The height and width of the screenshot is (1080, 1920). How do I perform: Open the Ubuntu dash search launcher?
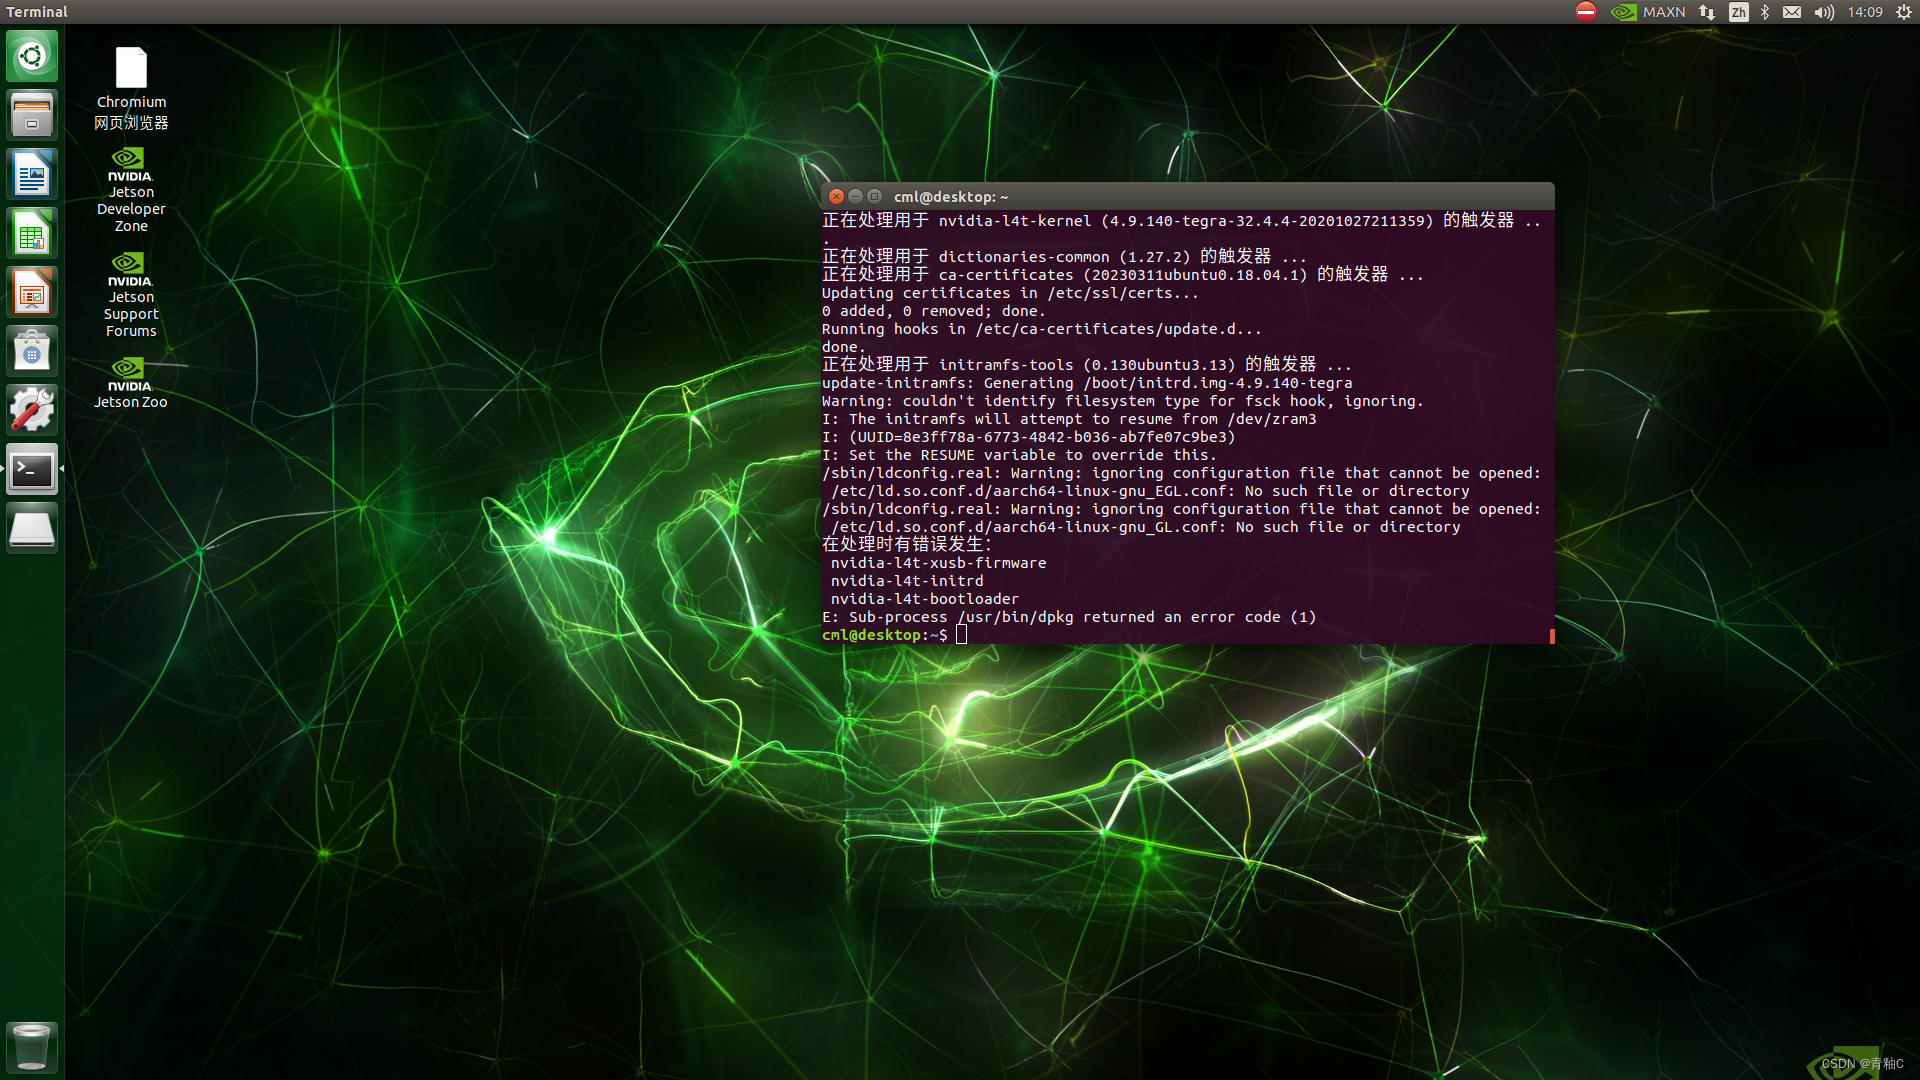tap(32, 56)
